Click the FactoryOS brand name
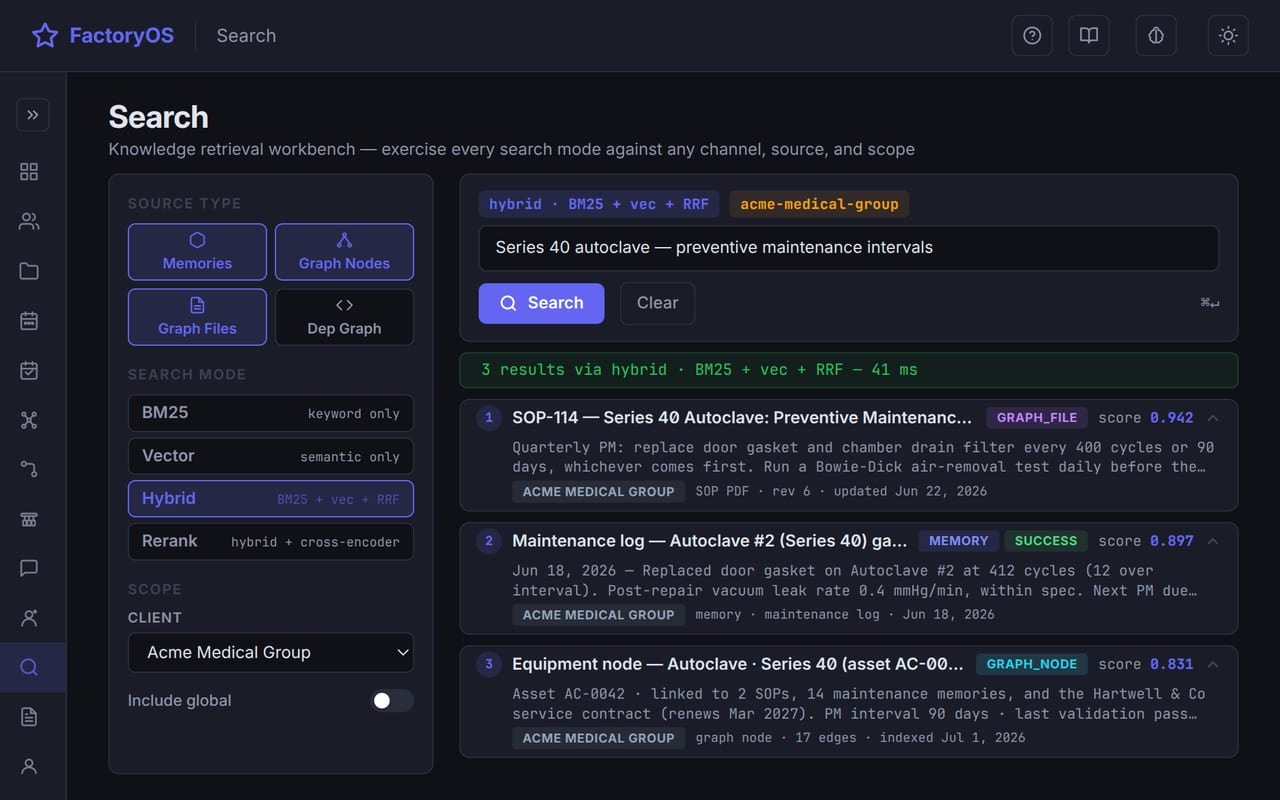Image resolution: width=1280 pixels, height=800 pixels. tap(122, 36)
